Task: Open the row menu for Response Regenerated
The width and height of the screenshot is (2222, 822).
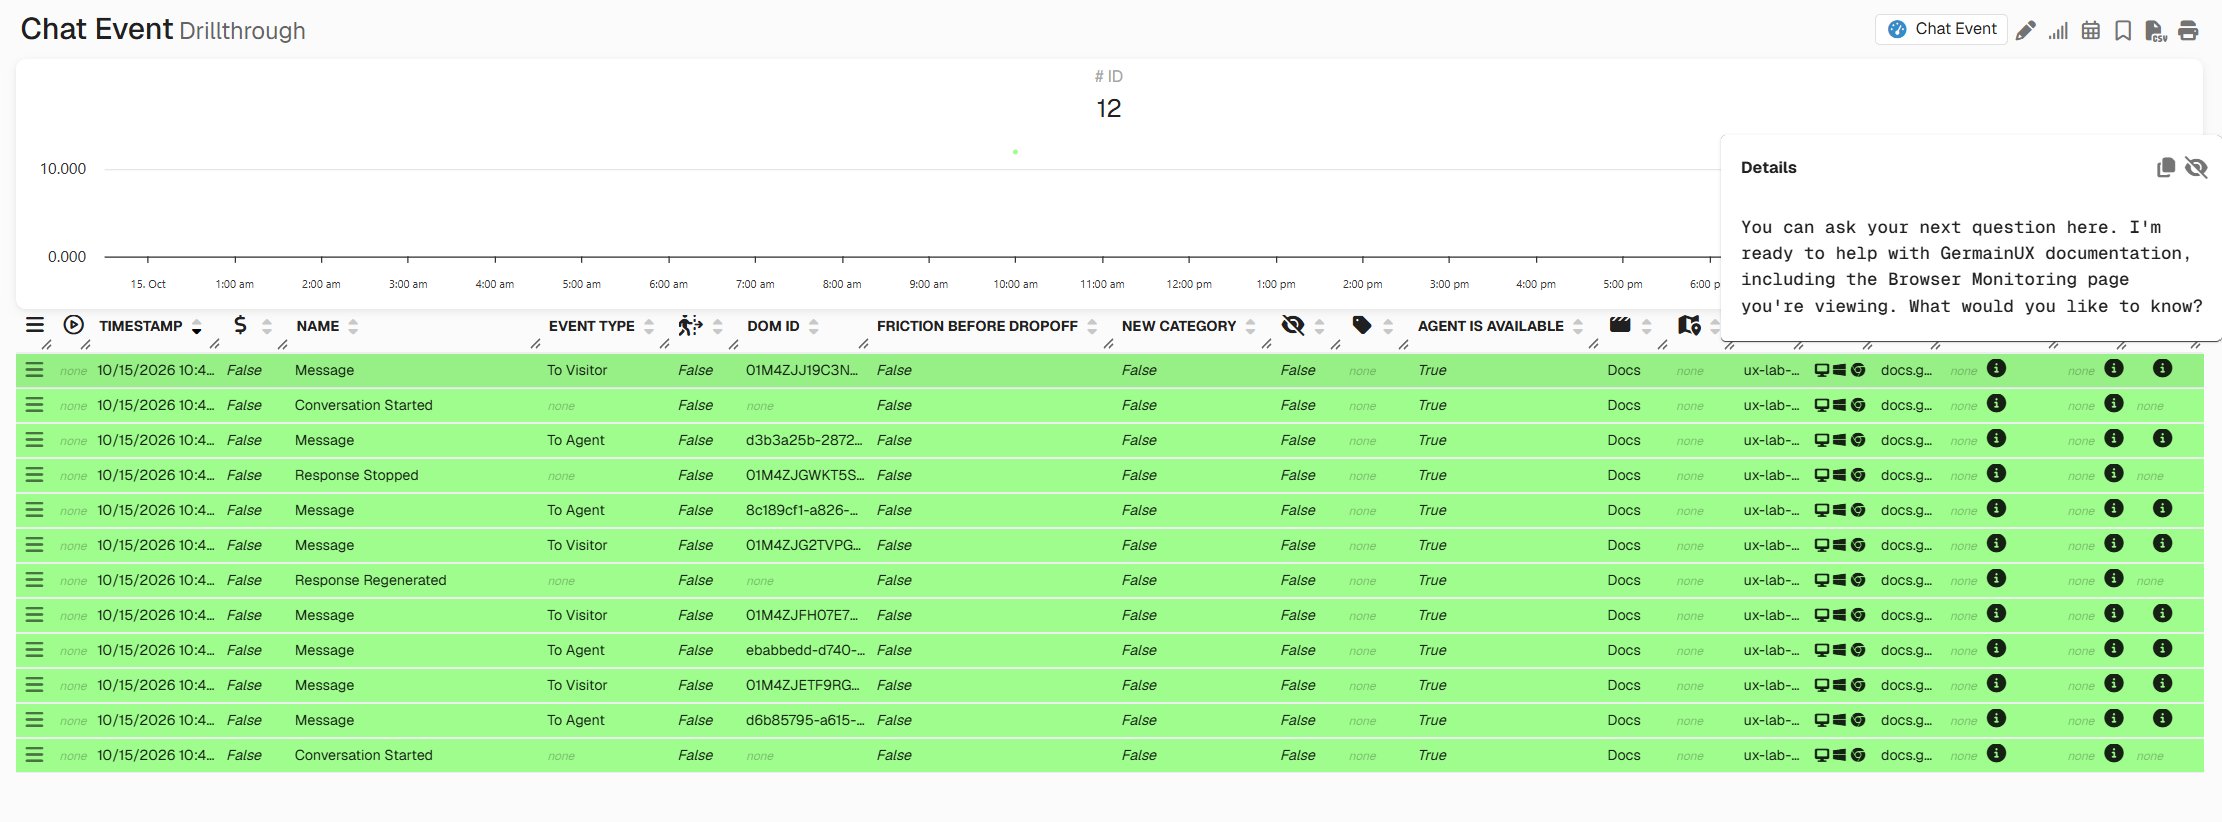Action: (x=34, y=580)
